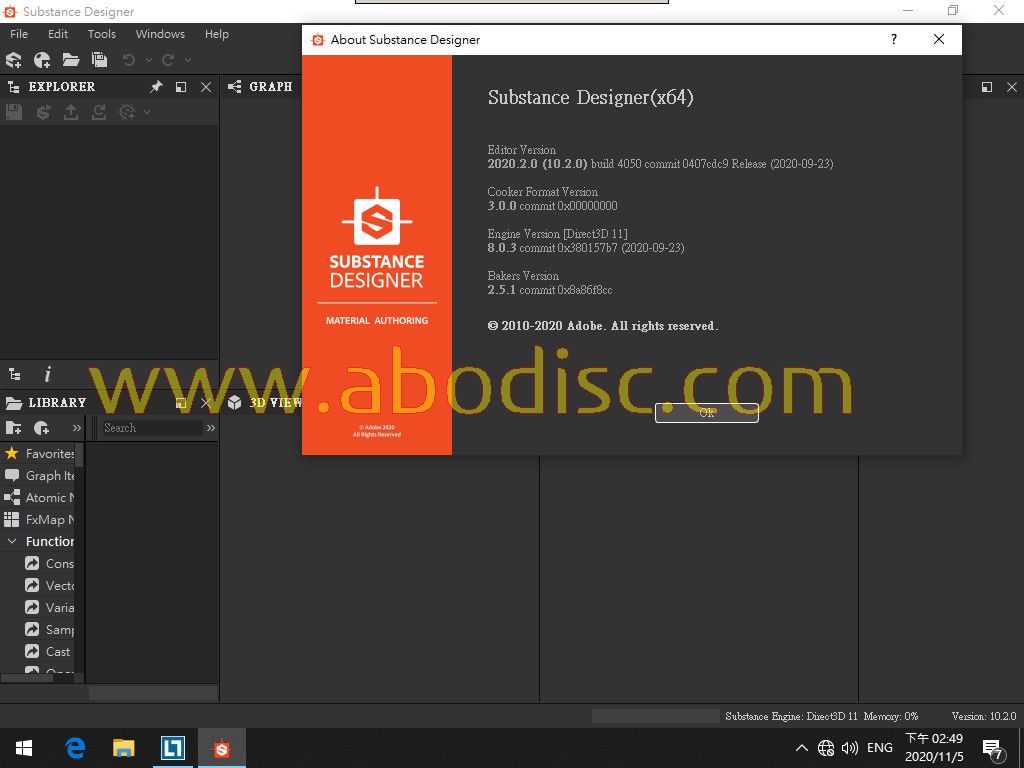Open the Windows menu
Viewport: 1024px width, 768px height.
pos(160,34)
